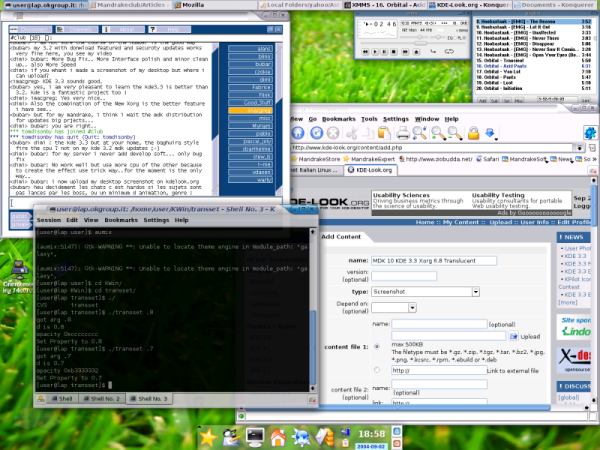
Task: Click the Upload icon next to content file field
Action: click(x=513, y=336)
